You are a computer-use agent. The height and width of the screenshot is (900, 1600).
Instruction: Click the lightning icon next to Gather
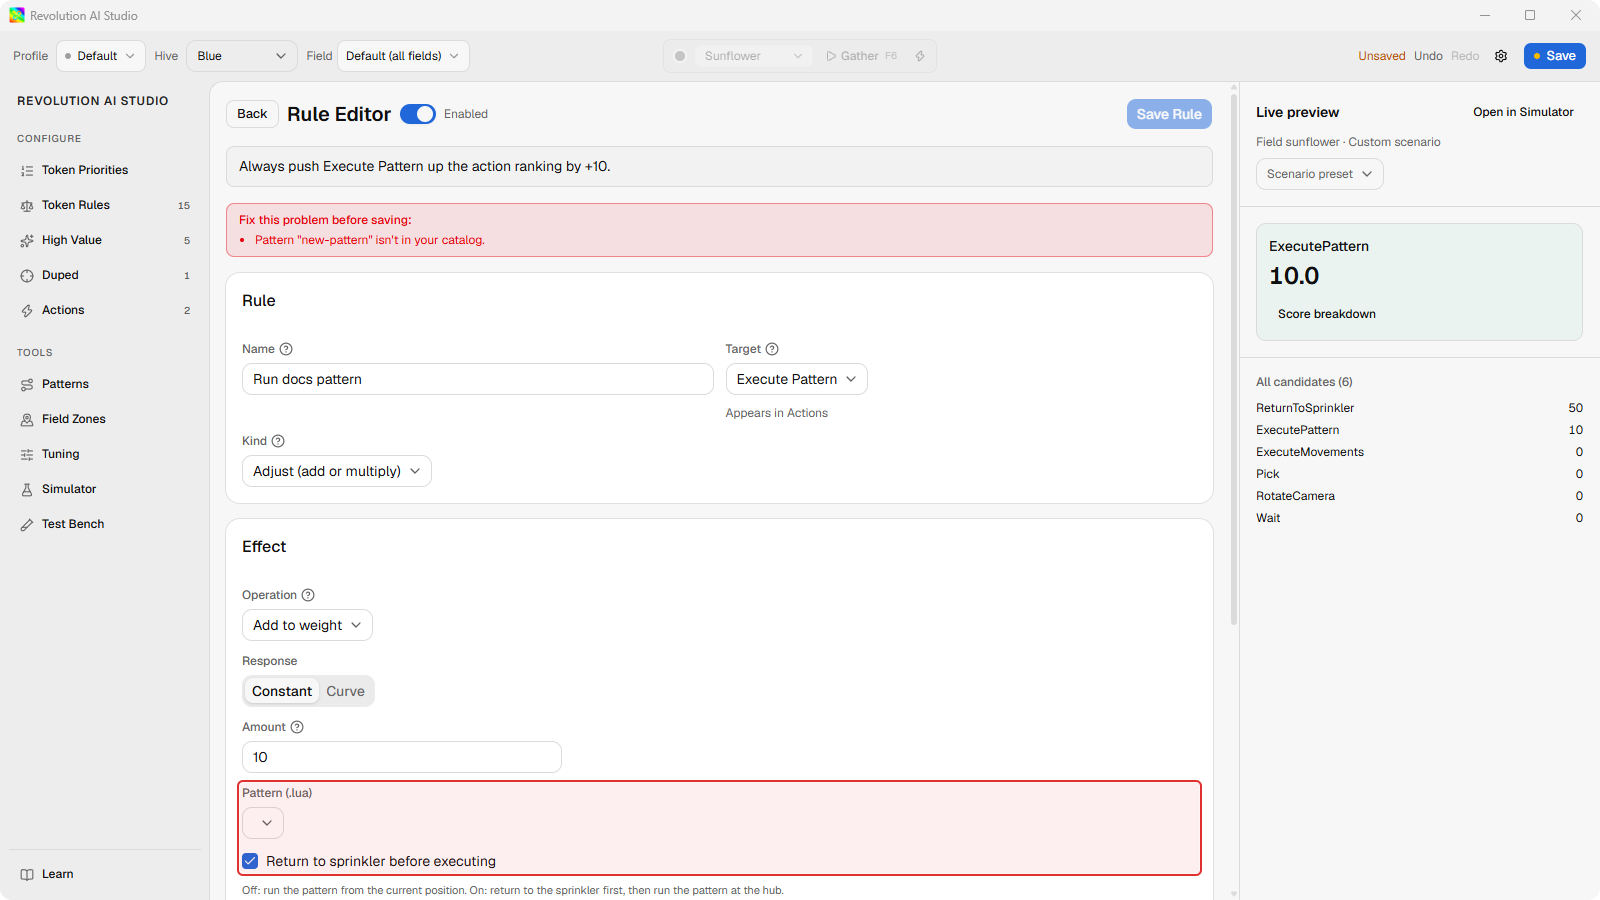click(920, 56)
